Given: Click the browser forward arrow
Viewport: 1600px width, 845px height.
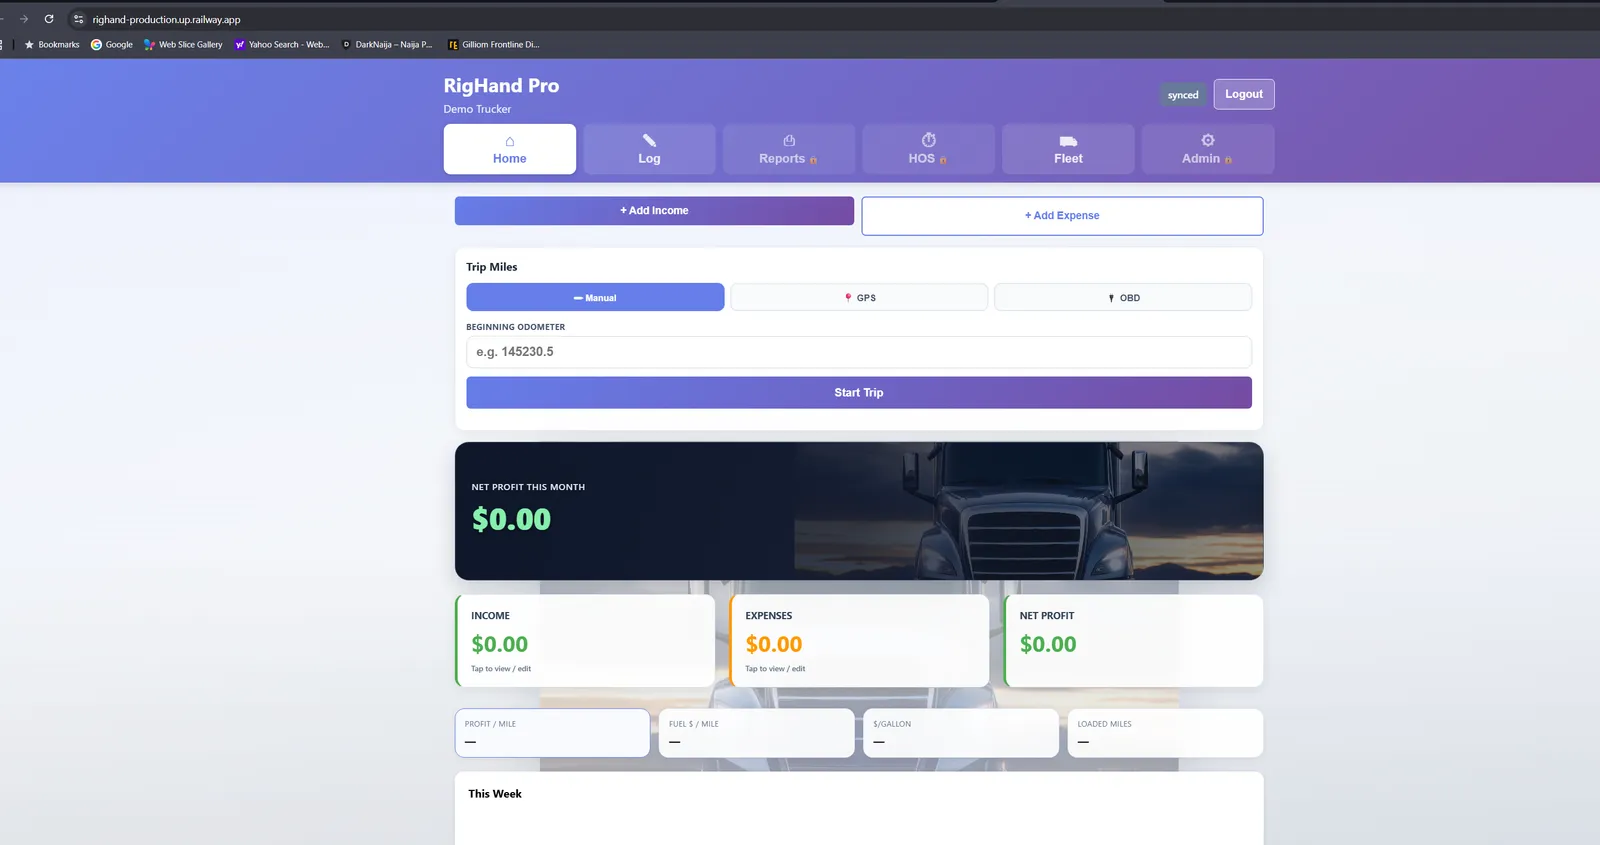Looking at the screenshot, I should 24,19.
